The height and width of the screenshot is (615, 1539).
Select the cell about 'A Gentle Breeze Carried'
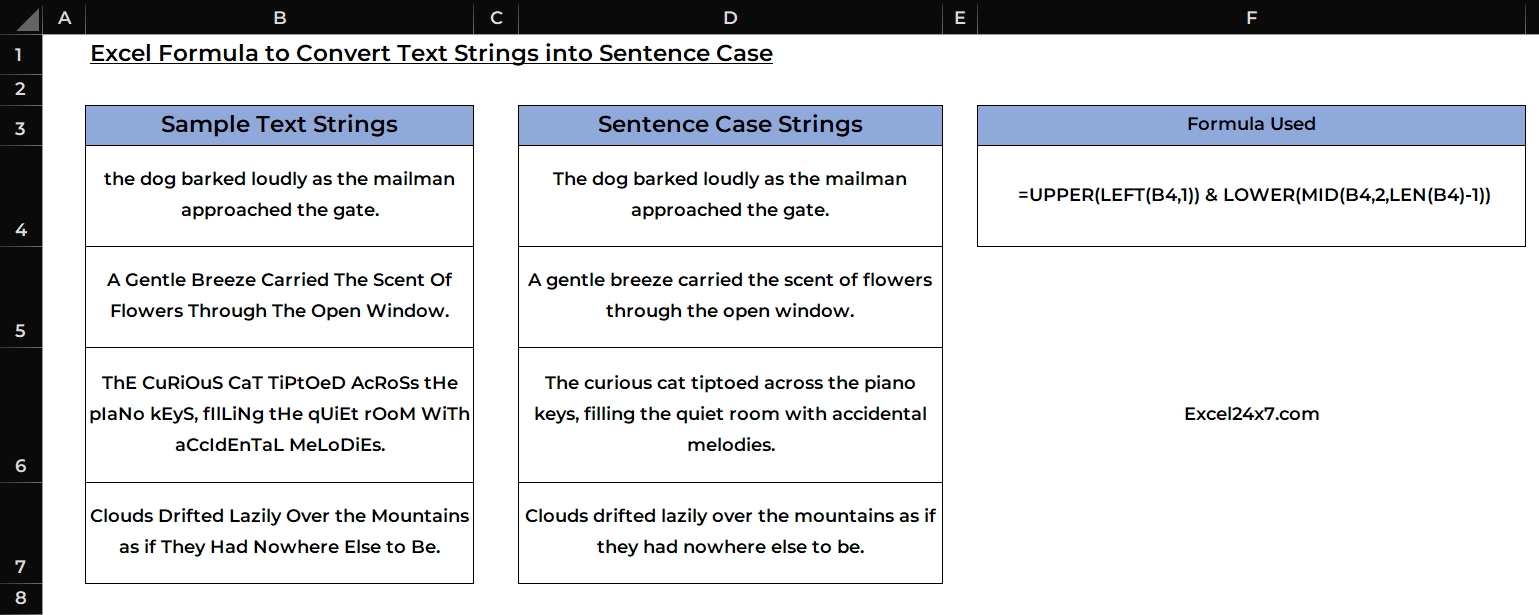pos(279,295)
